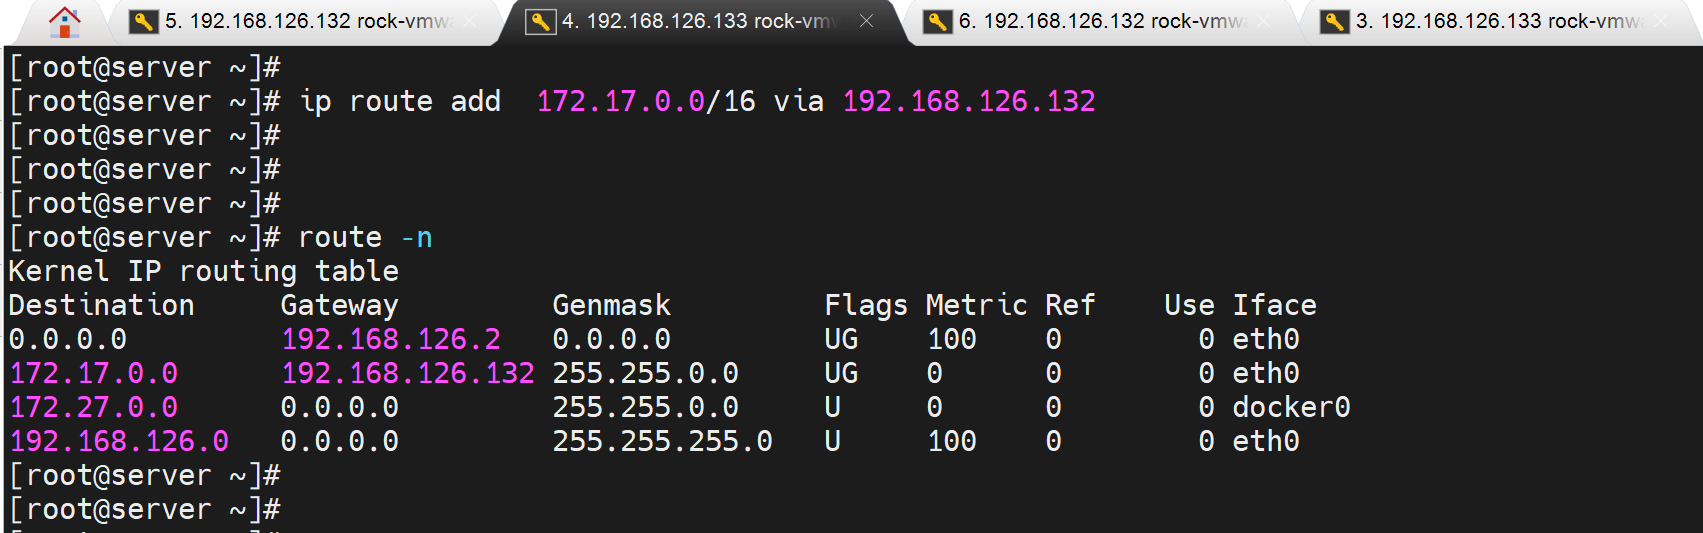This screenshot has height=533, width=1703.
Task: Click the 'route -n' command text
Action: [365, 238]
